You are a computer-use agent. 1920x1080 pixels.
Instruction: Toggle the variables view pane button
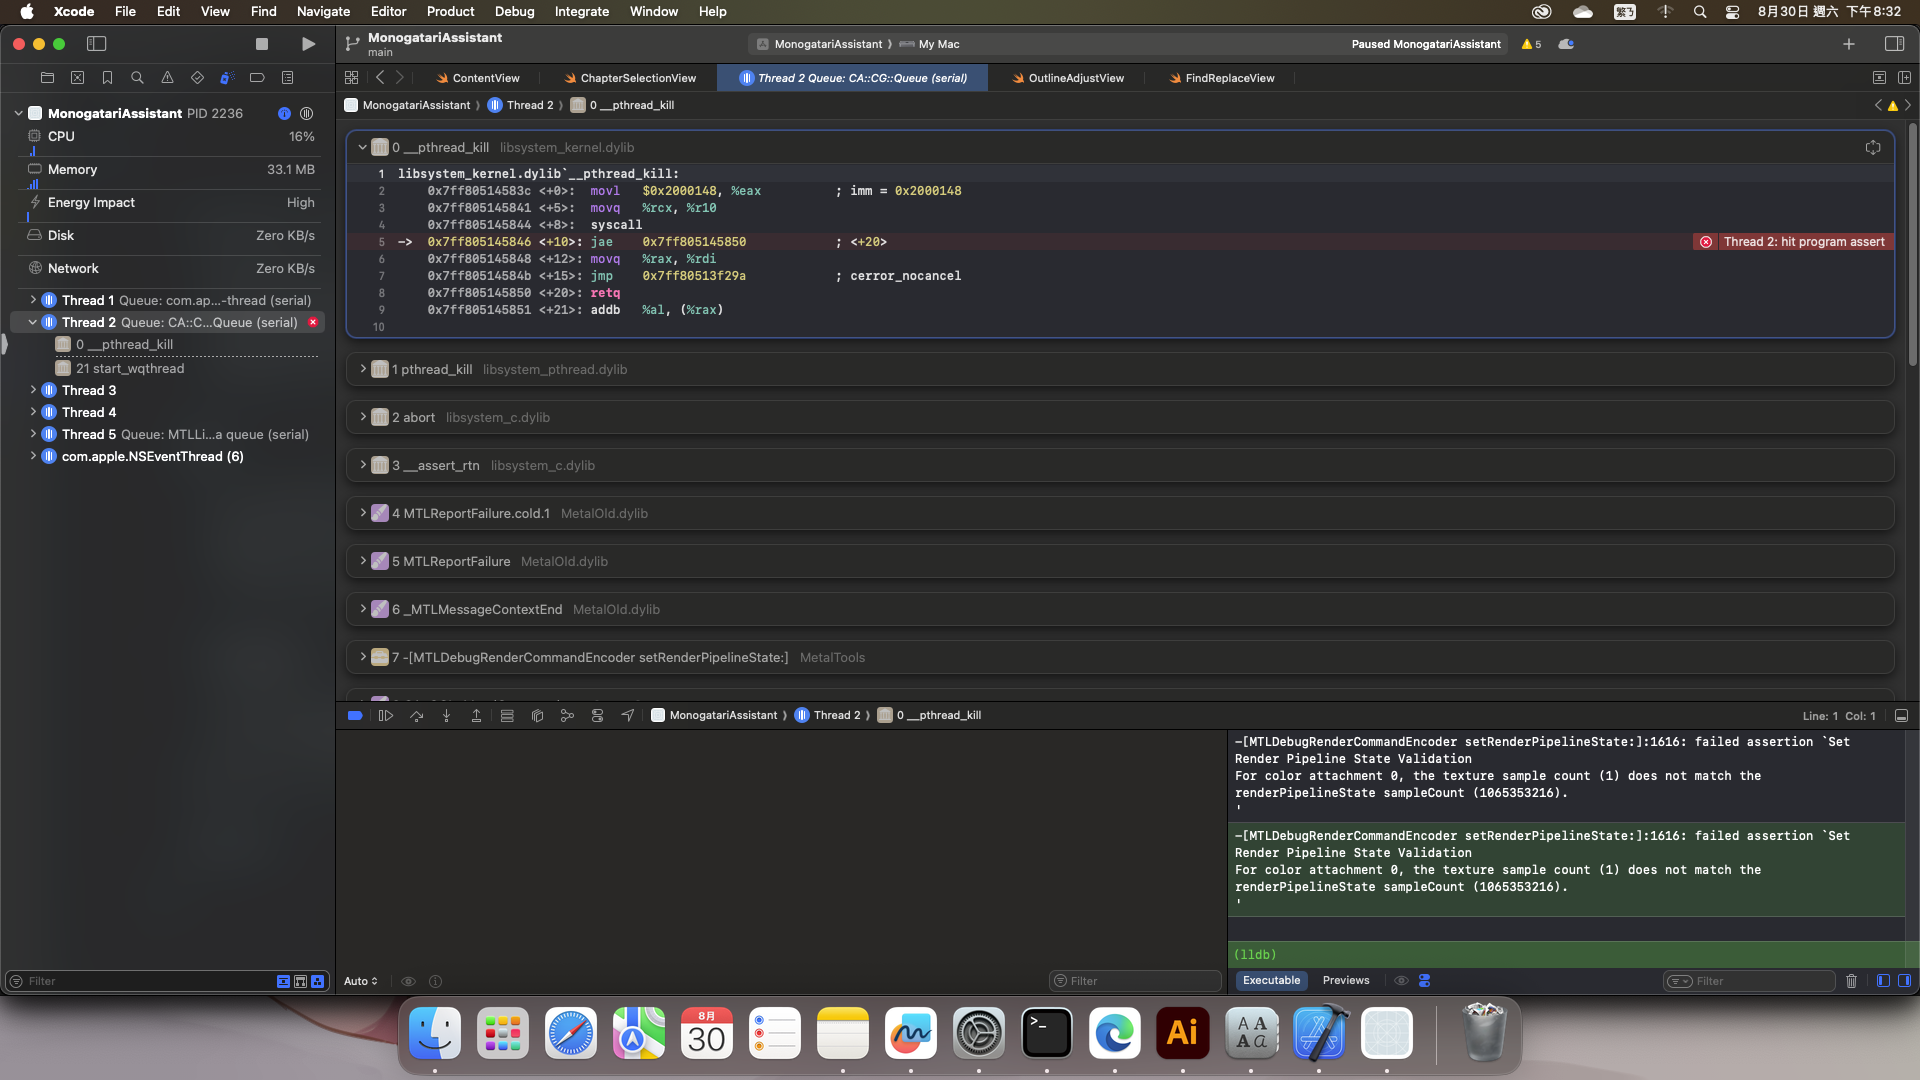[x=1883, y=981]
